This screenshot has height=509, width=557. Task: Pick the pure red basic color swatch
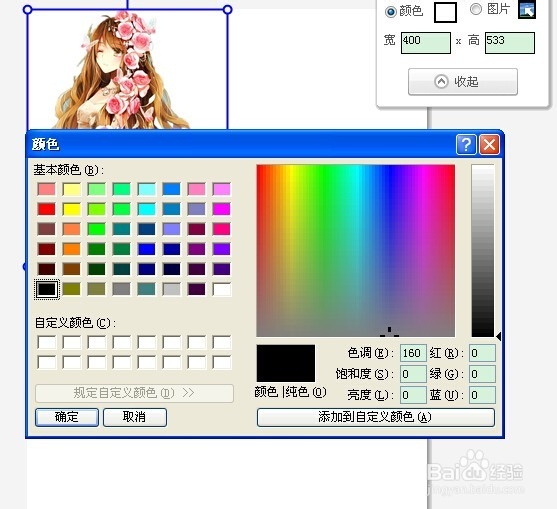coord(47,209)
